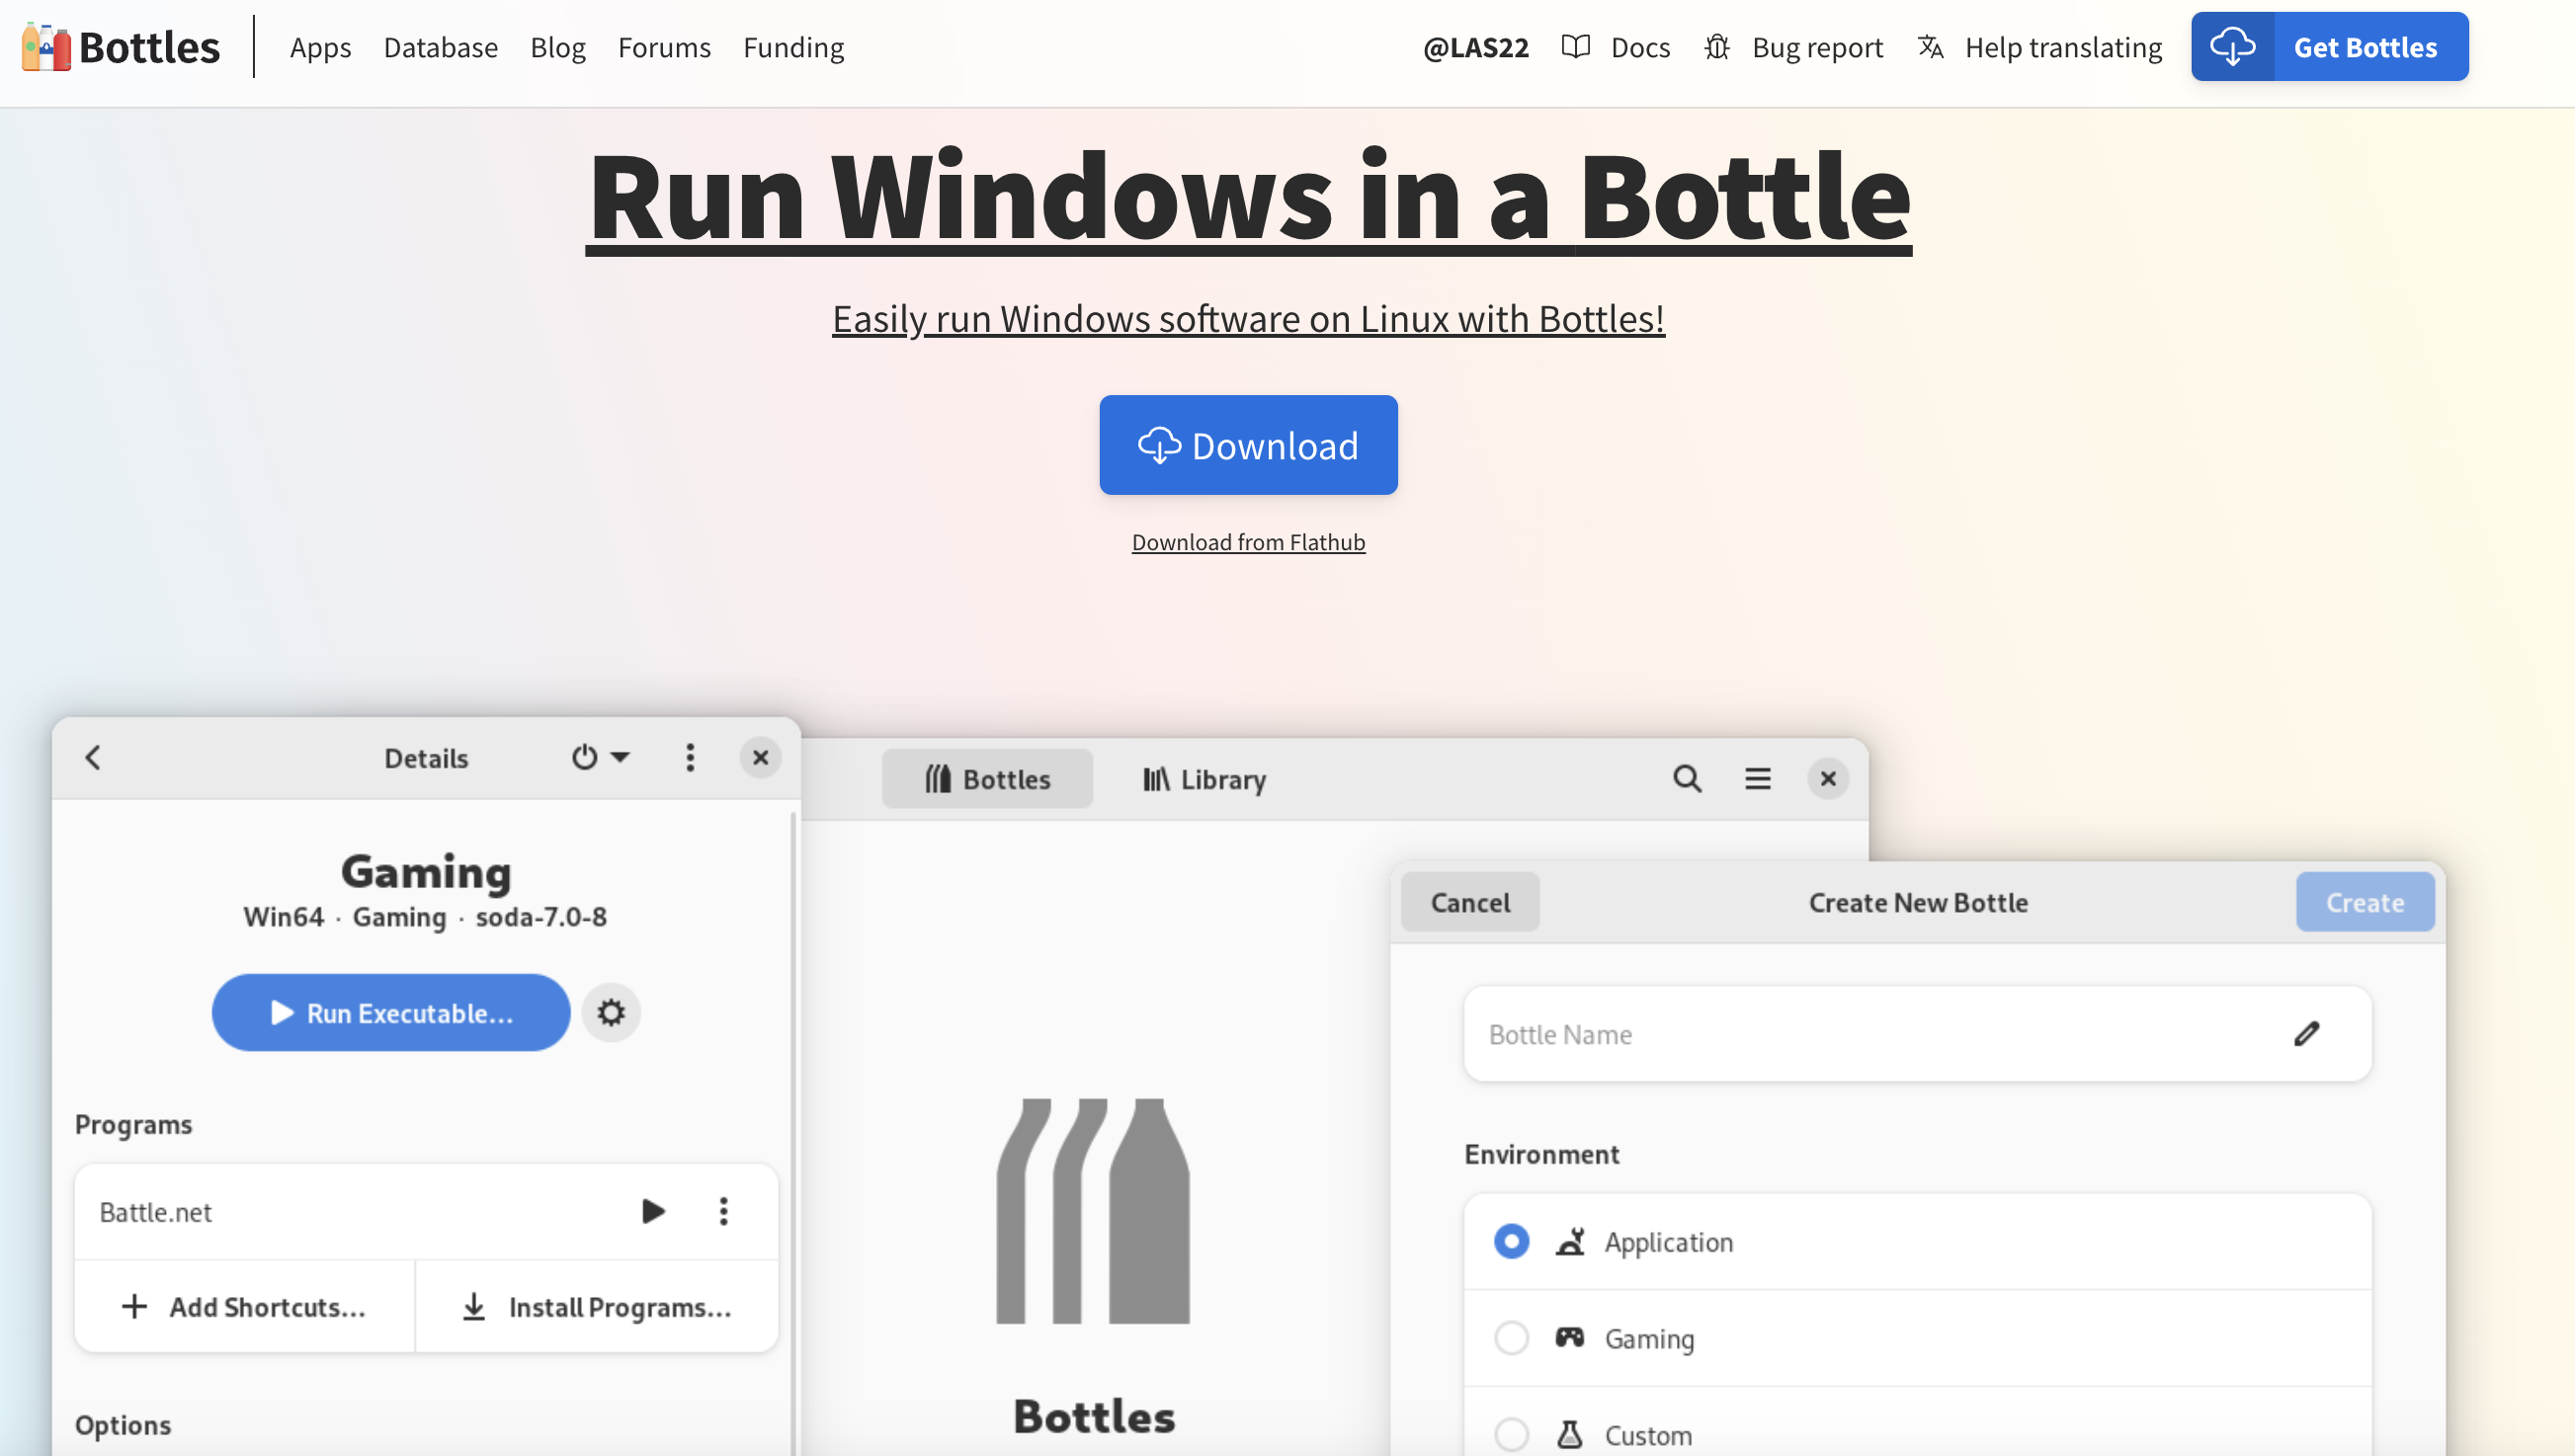
Task: Click the blue Download button
Action: coord(1248,445)
